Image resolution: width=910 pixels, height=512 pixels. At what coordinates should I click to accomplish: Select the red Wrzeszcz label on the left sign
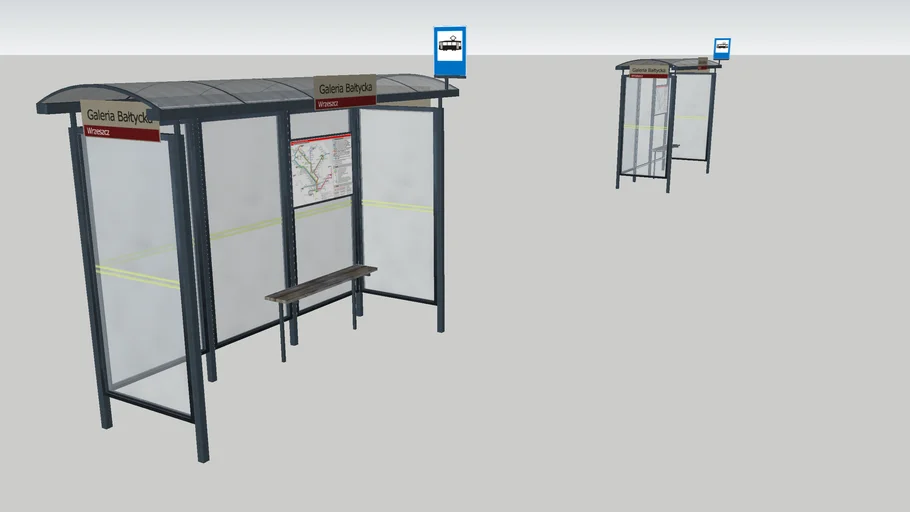[x=122, y=133]
